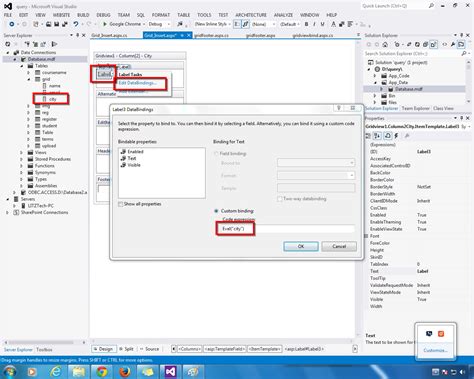The width and height of the screenshot is (474, 379).
Task: Click OK in Label3 DataBindings dialog
Action: pyautogui.click(x=301, y=246)
